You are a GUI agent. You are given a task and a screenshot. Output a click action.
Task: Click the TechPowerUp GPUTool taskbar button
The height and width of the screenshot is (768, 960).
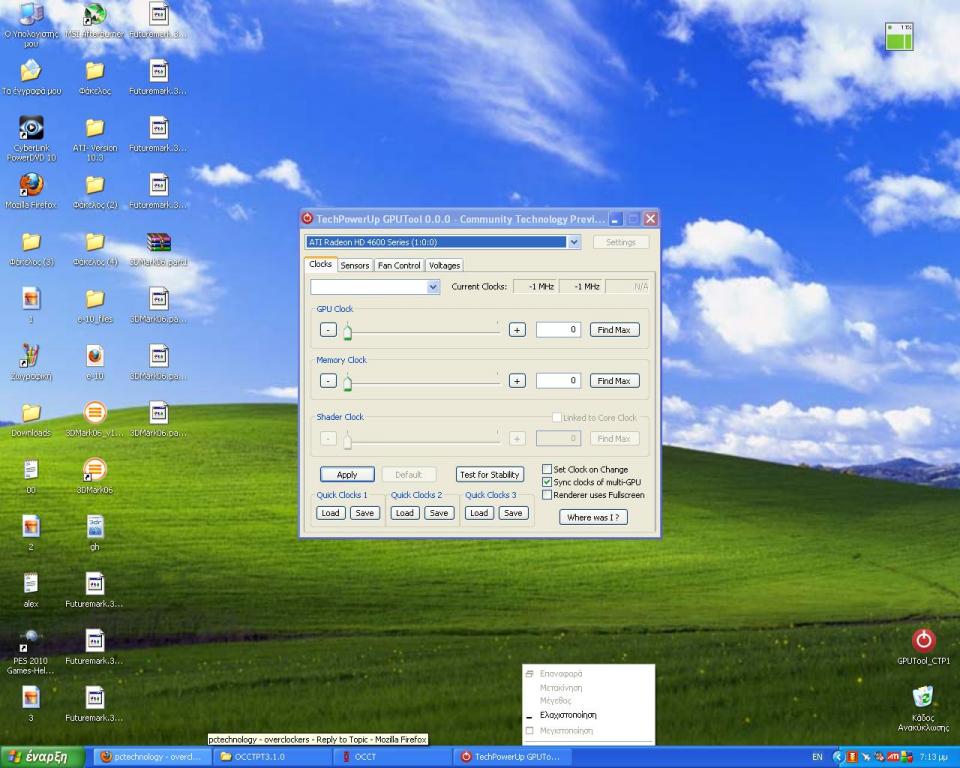tap(514, 757)
